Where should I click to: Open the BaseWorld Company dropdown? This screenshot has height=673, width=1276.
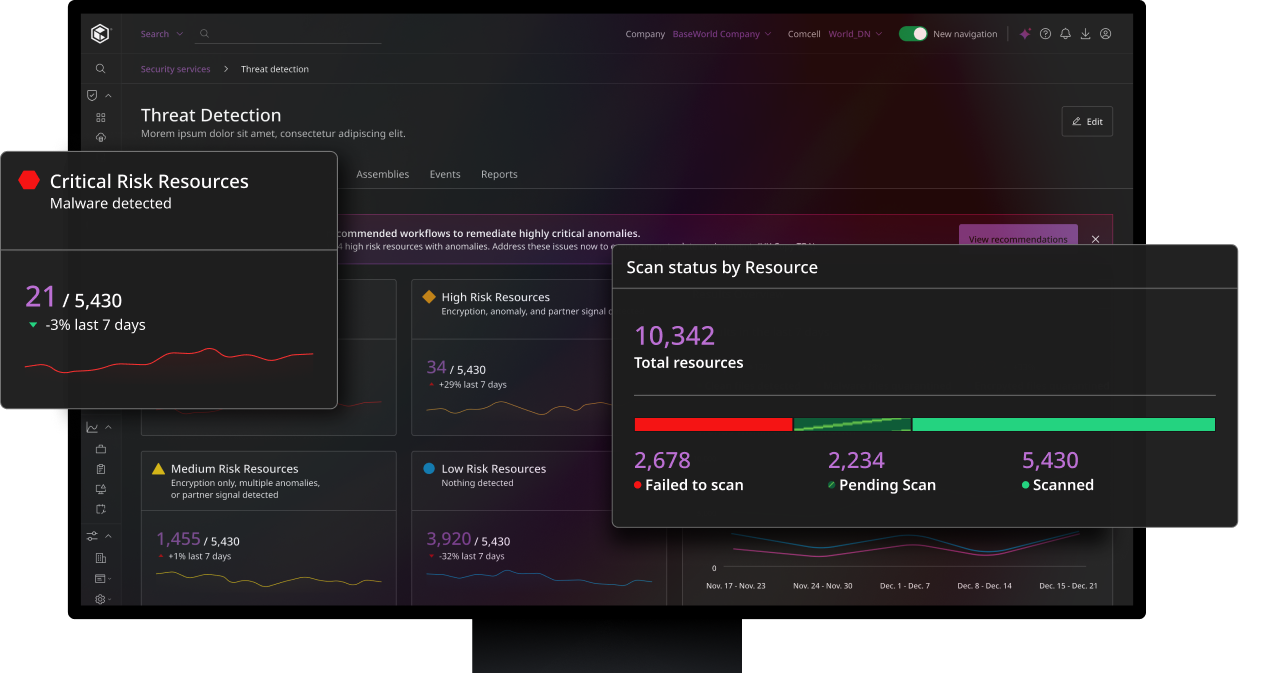[721, 34]
